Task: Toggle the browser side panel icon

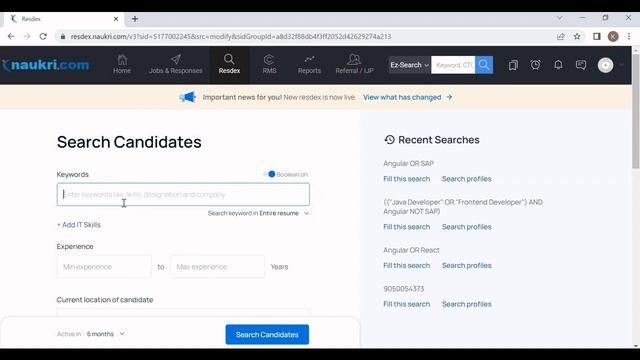Action: [597, 36]
